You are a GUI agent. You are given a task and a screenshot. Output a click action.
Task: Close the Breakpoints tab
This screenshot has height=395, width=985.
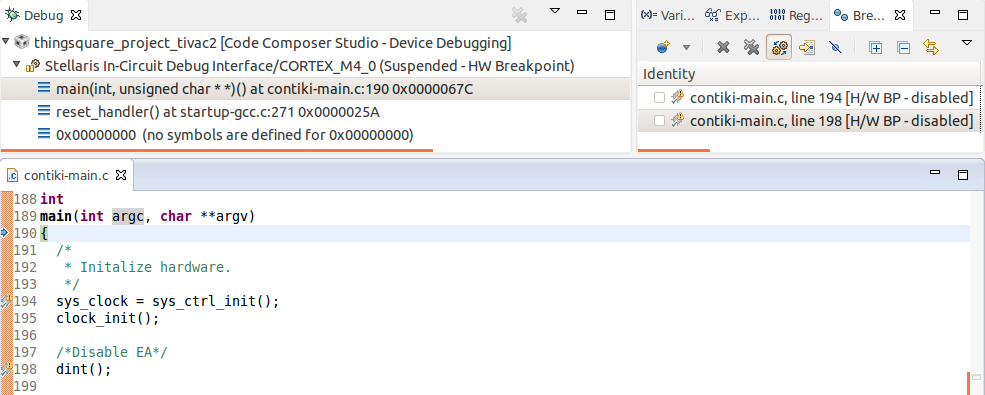click(900, 14)
